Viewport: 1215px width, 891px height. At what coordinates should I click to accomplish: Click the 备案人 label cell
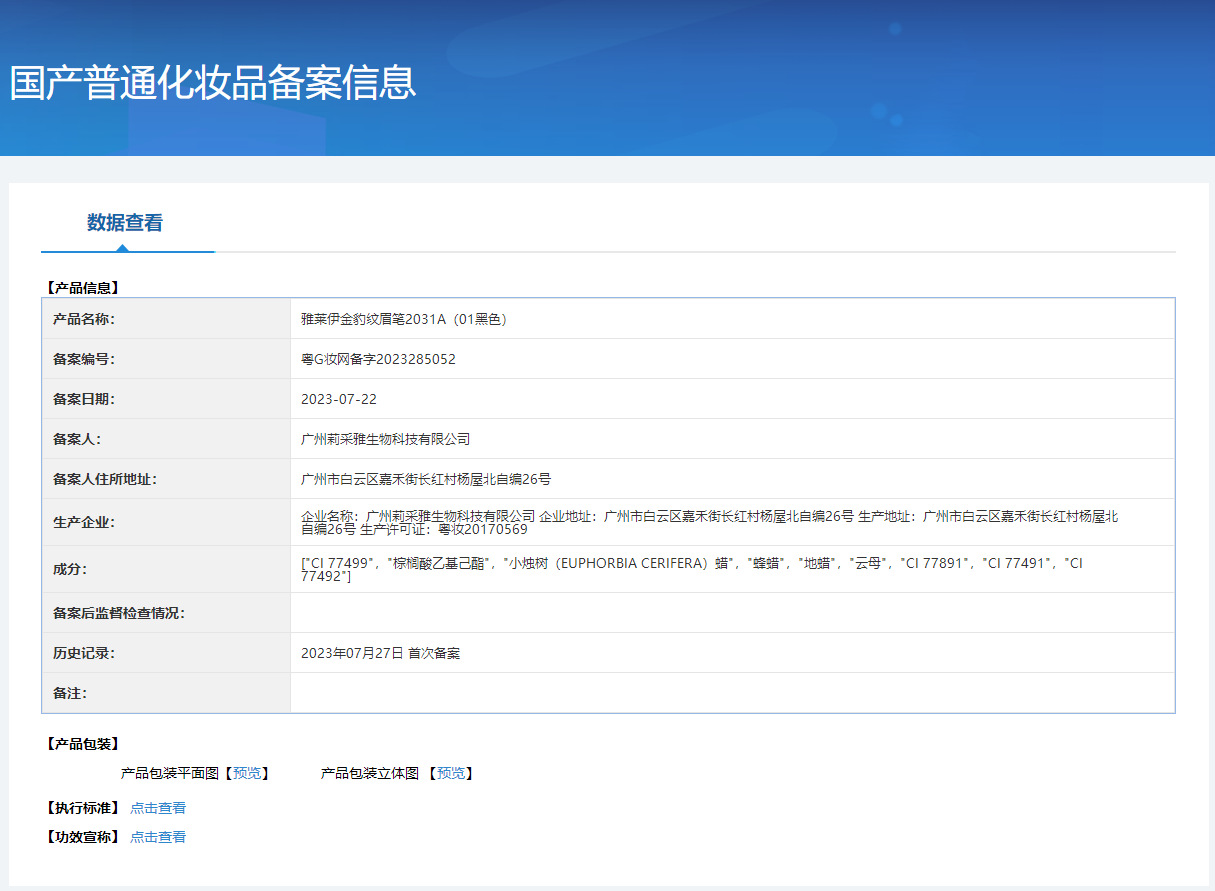[166, 439]
